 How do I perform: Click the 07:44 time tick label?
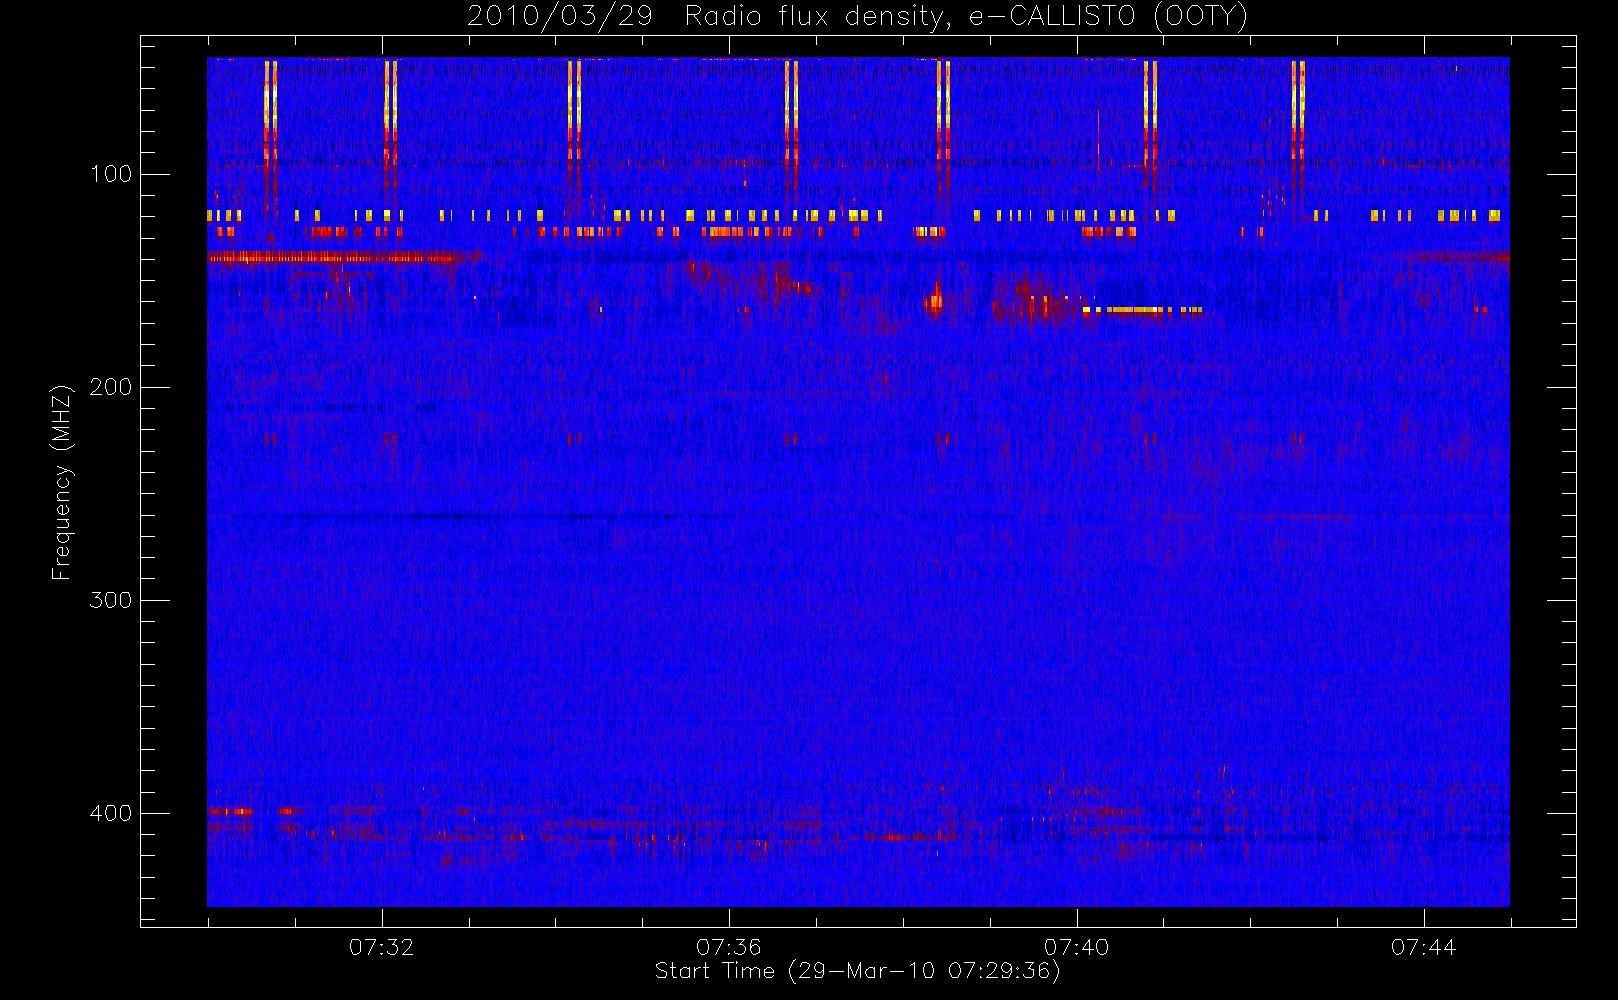pyautogui.click(x=1424, y=947)
